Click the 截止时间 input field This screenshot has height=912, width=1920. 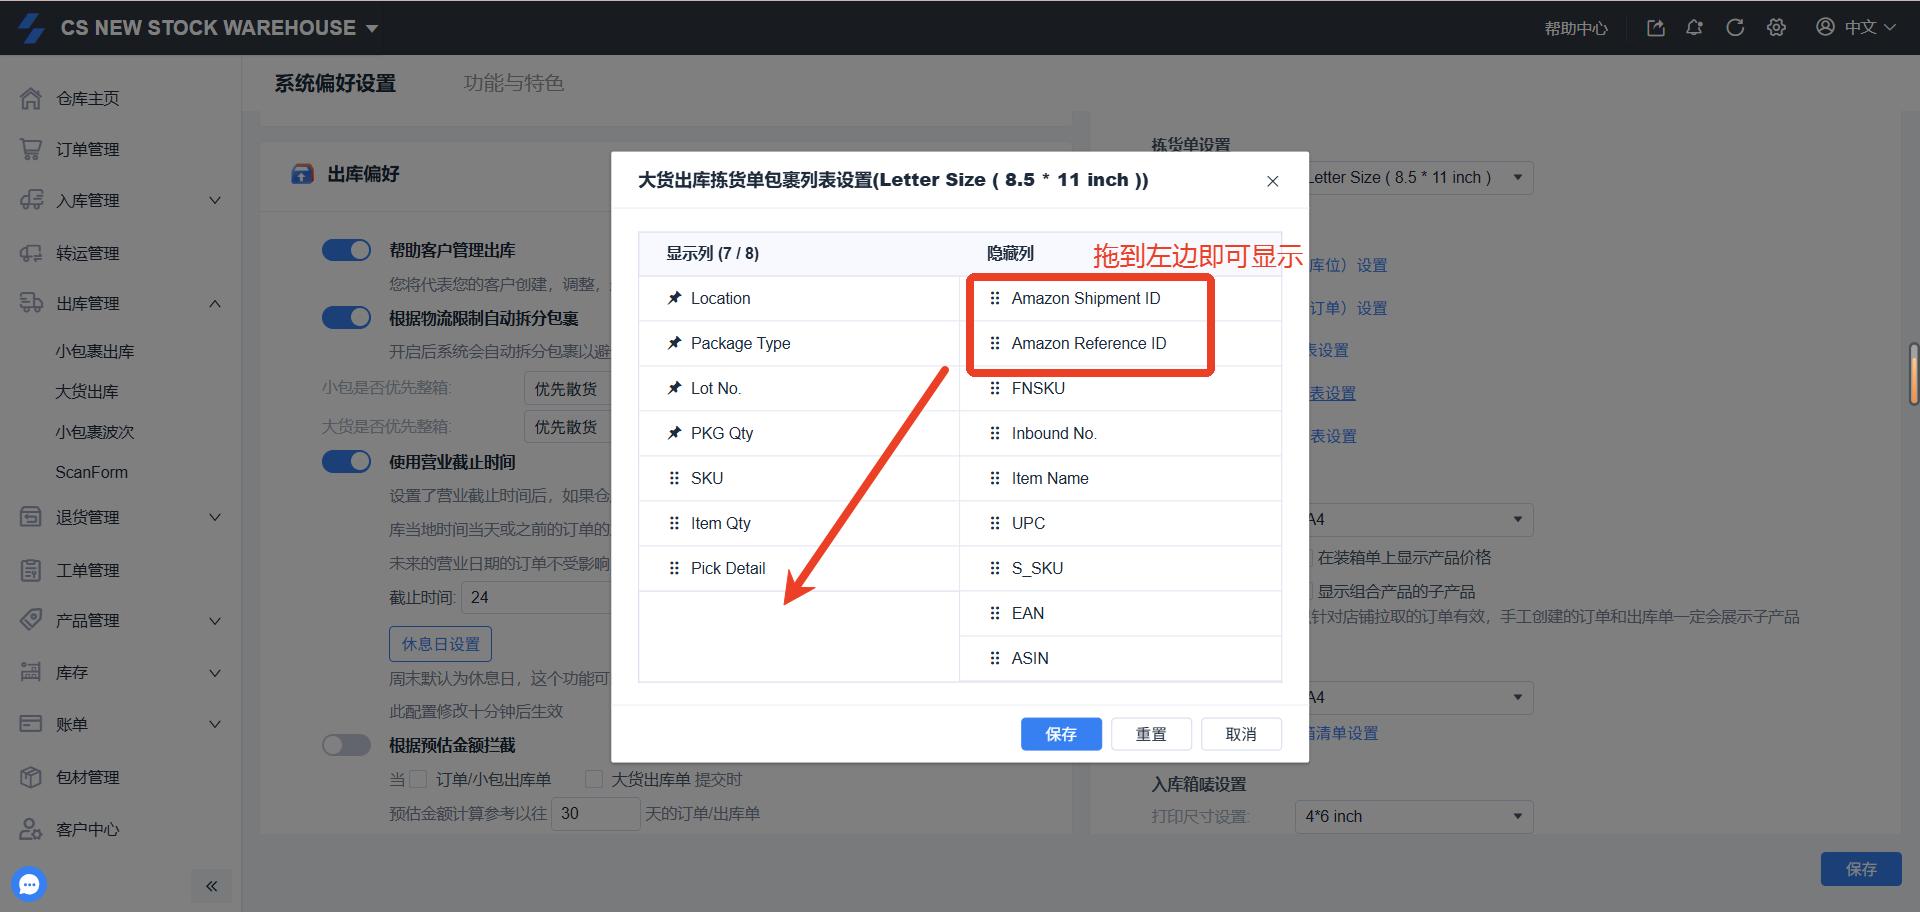pos(535,597)
